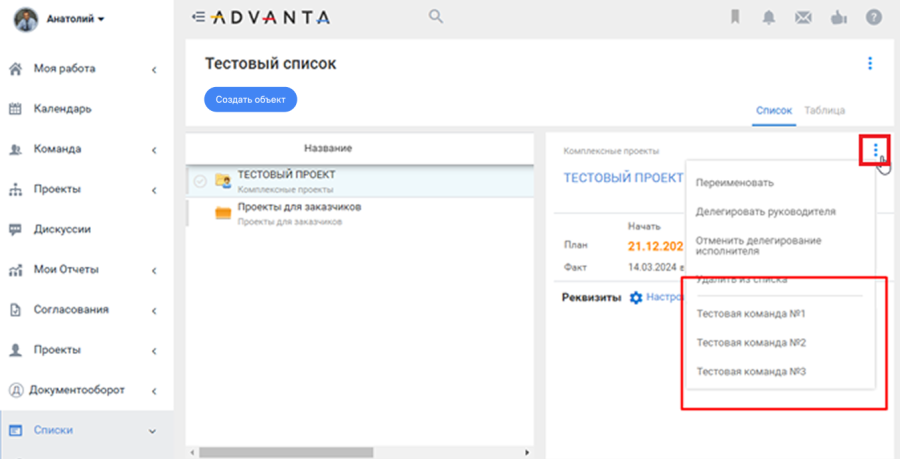Collapse Списки section chevron
The height and width of the screenshot is (459, 900).
click(153, 431)
